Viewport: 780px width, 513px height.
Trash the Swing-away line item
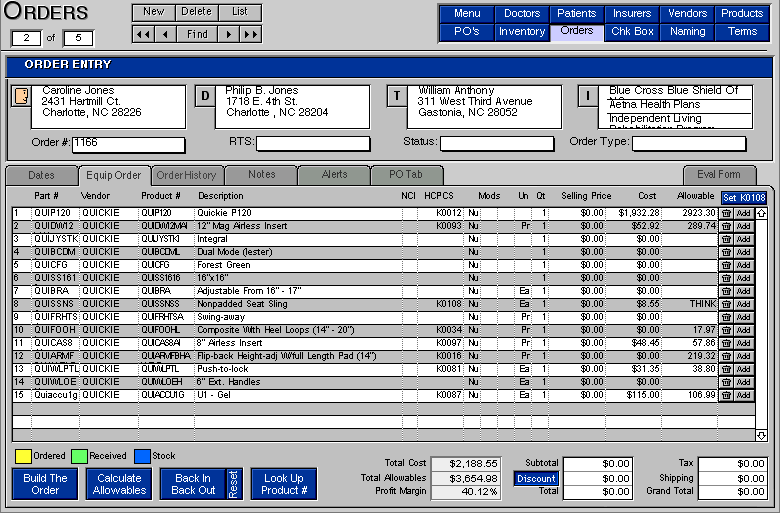[x=726, y=317]
